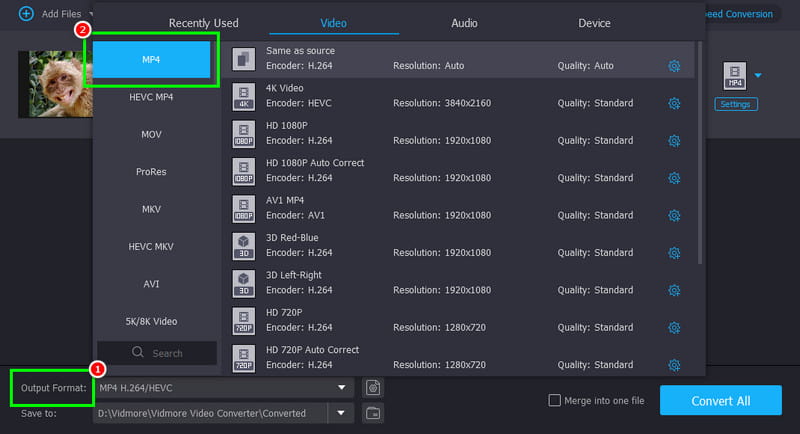The height and width of the screenshot is (434, 800).
Task: Click the Search formats input field
Action: (157, 353)
